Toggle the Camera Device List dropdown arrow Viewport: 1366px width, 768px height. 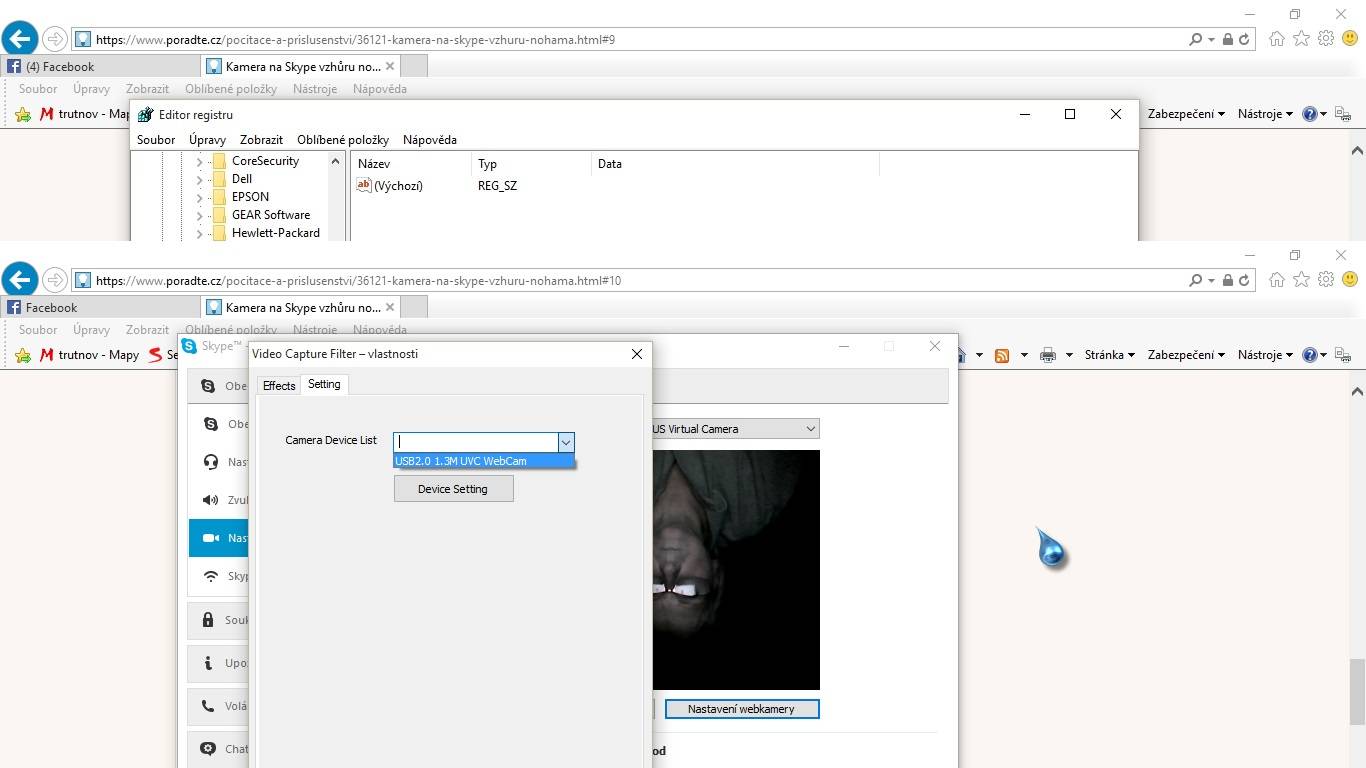coord(566,442)
